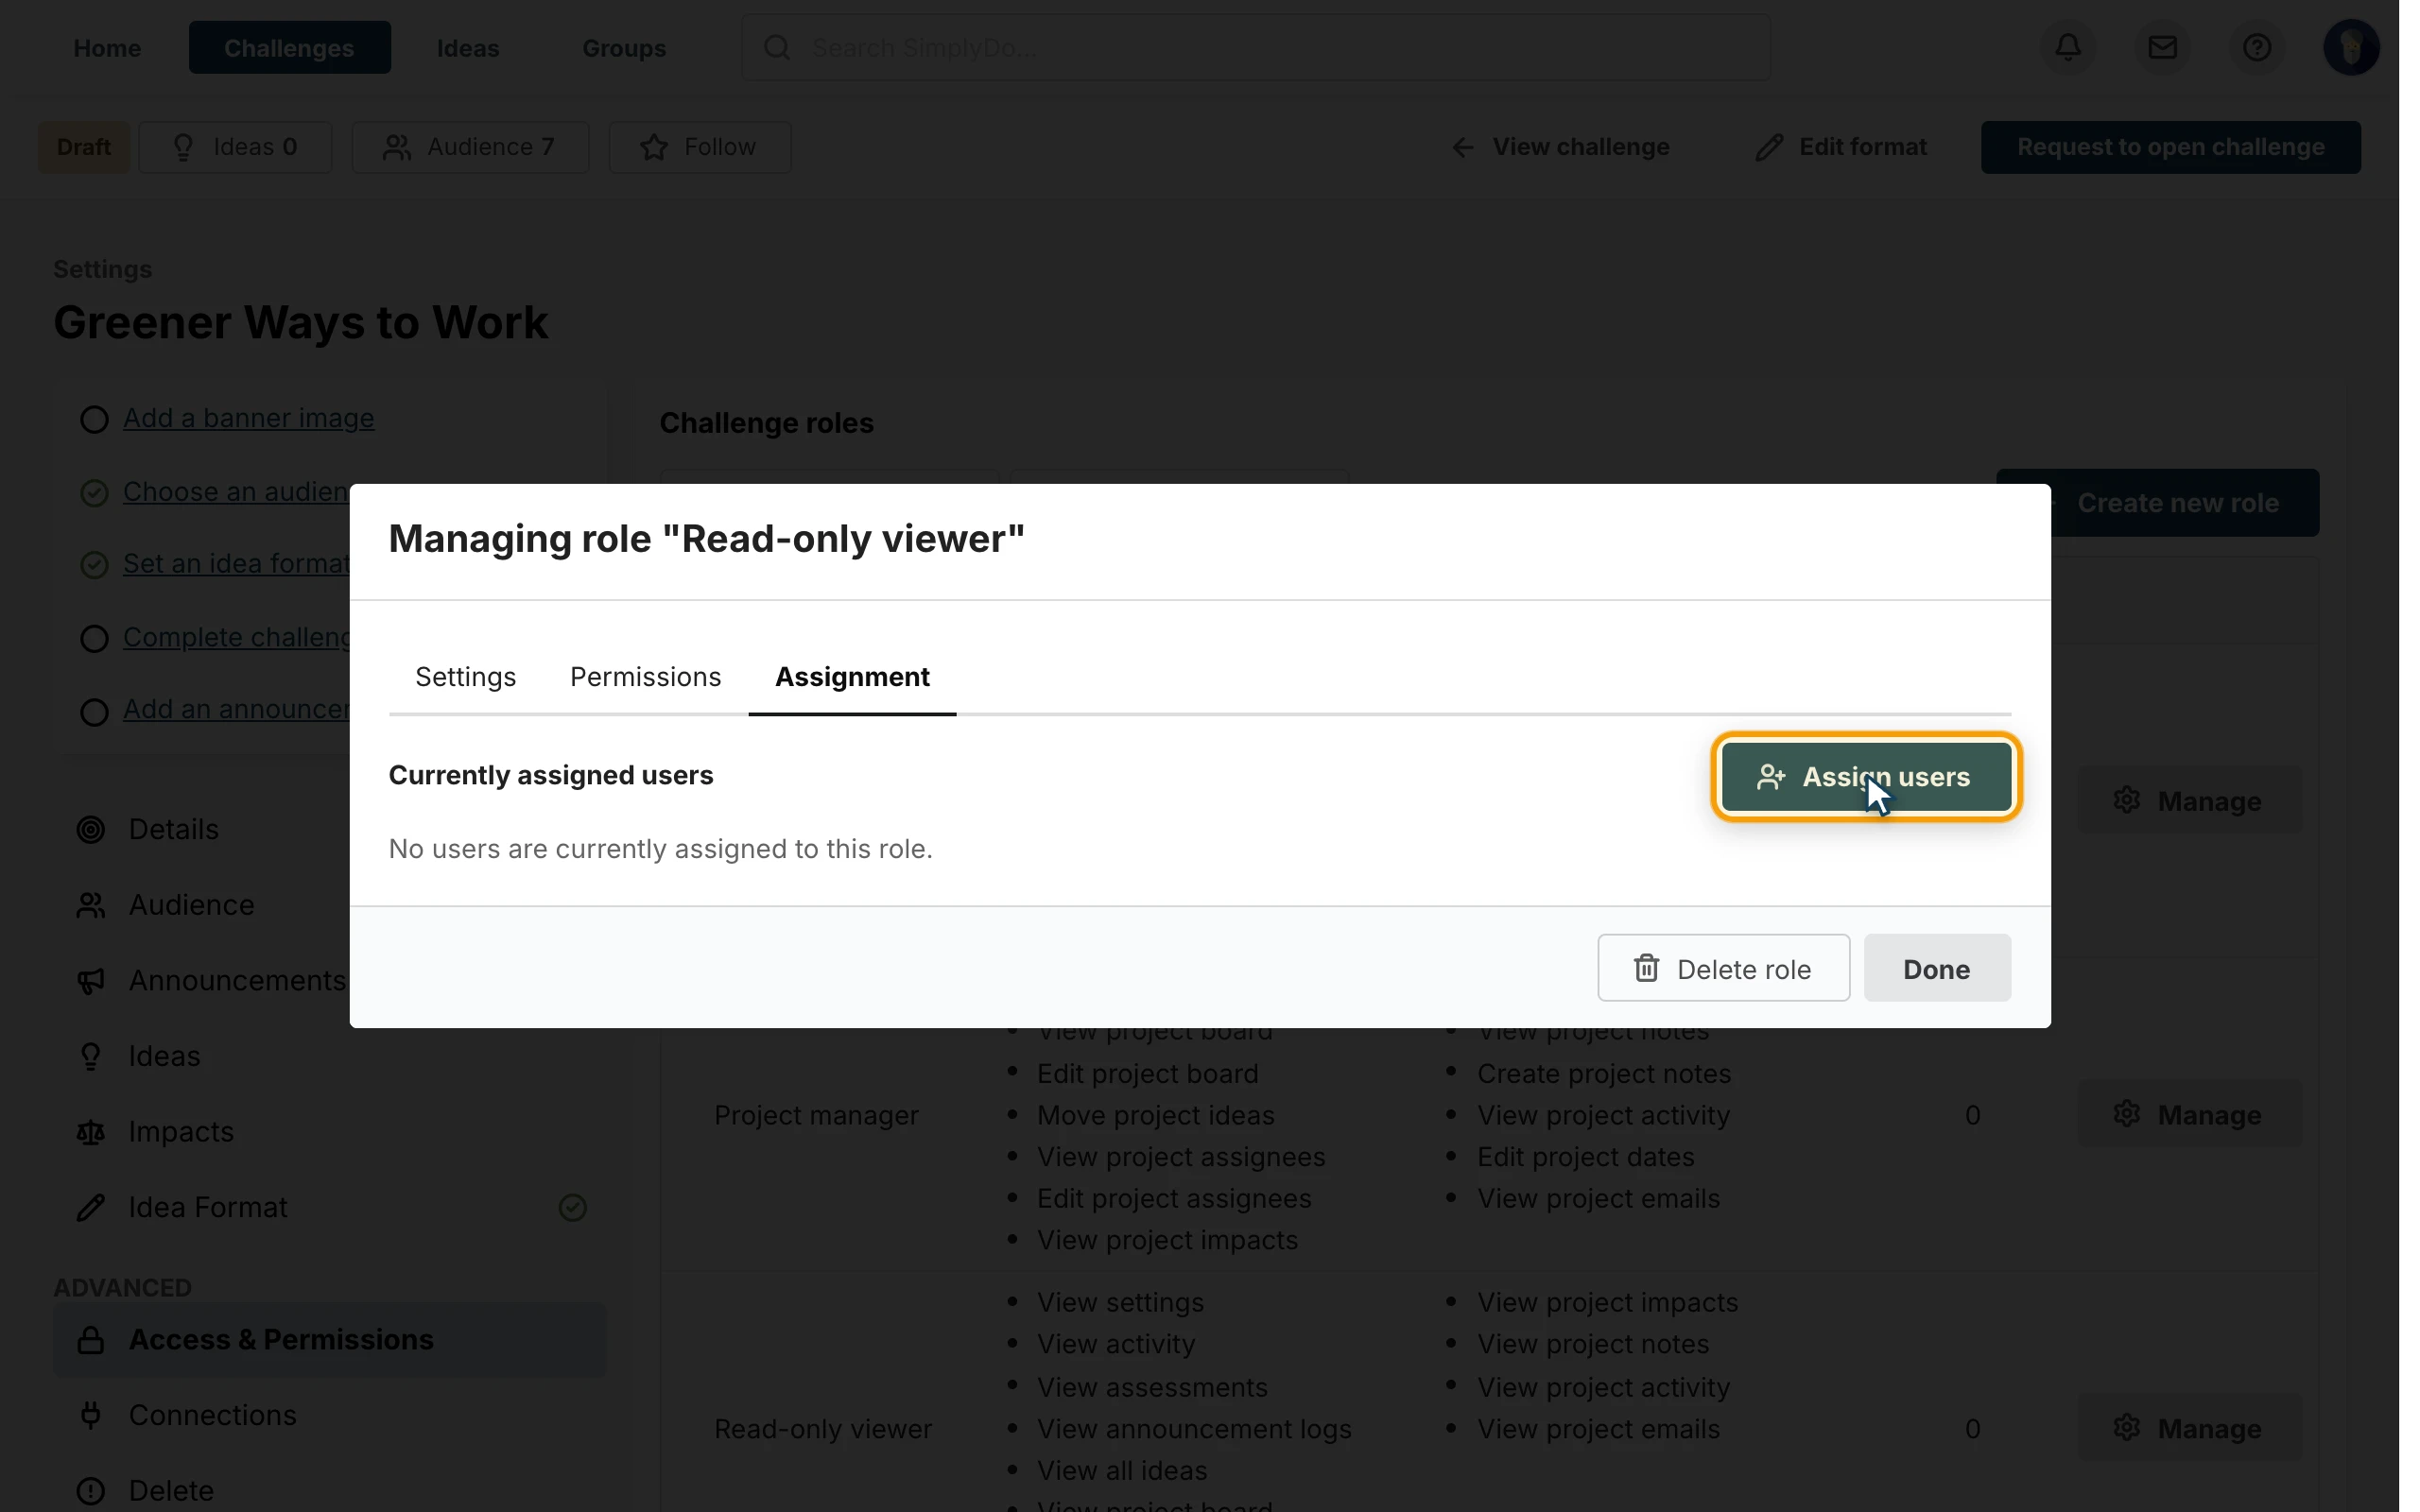Click the target icon beside Details
Viewport: 2420px width, 1512px height.
click(x=91, y=829)
